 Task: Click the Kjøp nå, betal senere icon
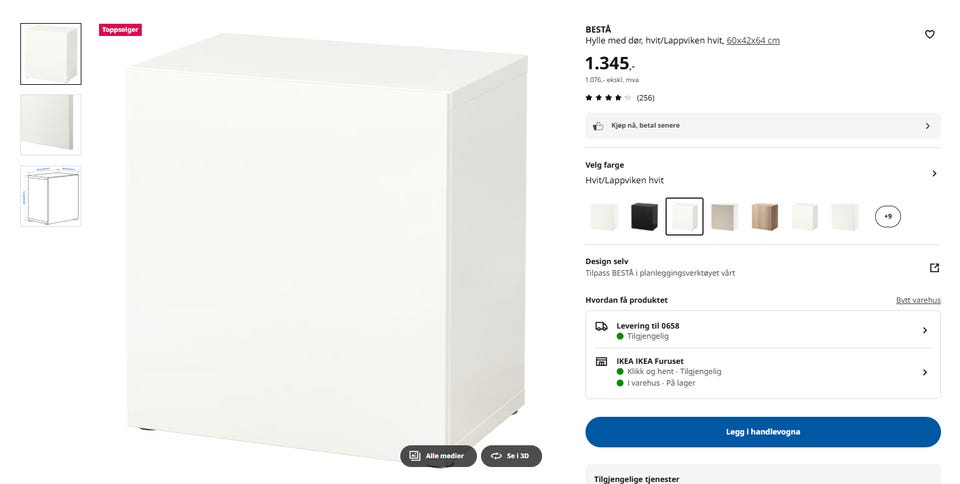click(598, 126)
